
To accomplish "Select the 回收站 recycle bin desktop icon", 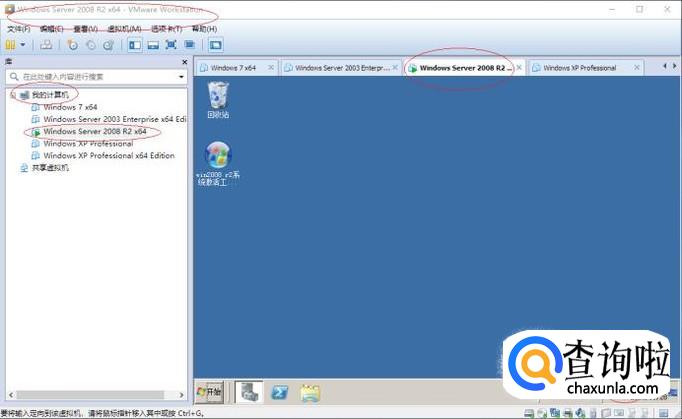I will pos(218,100).
